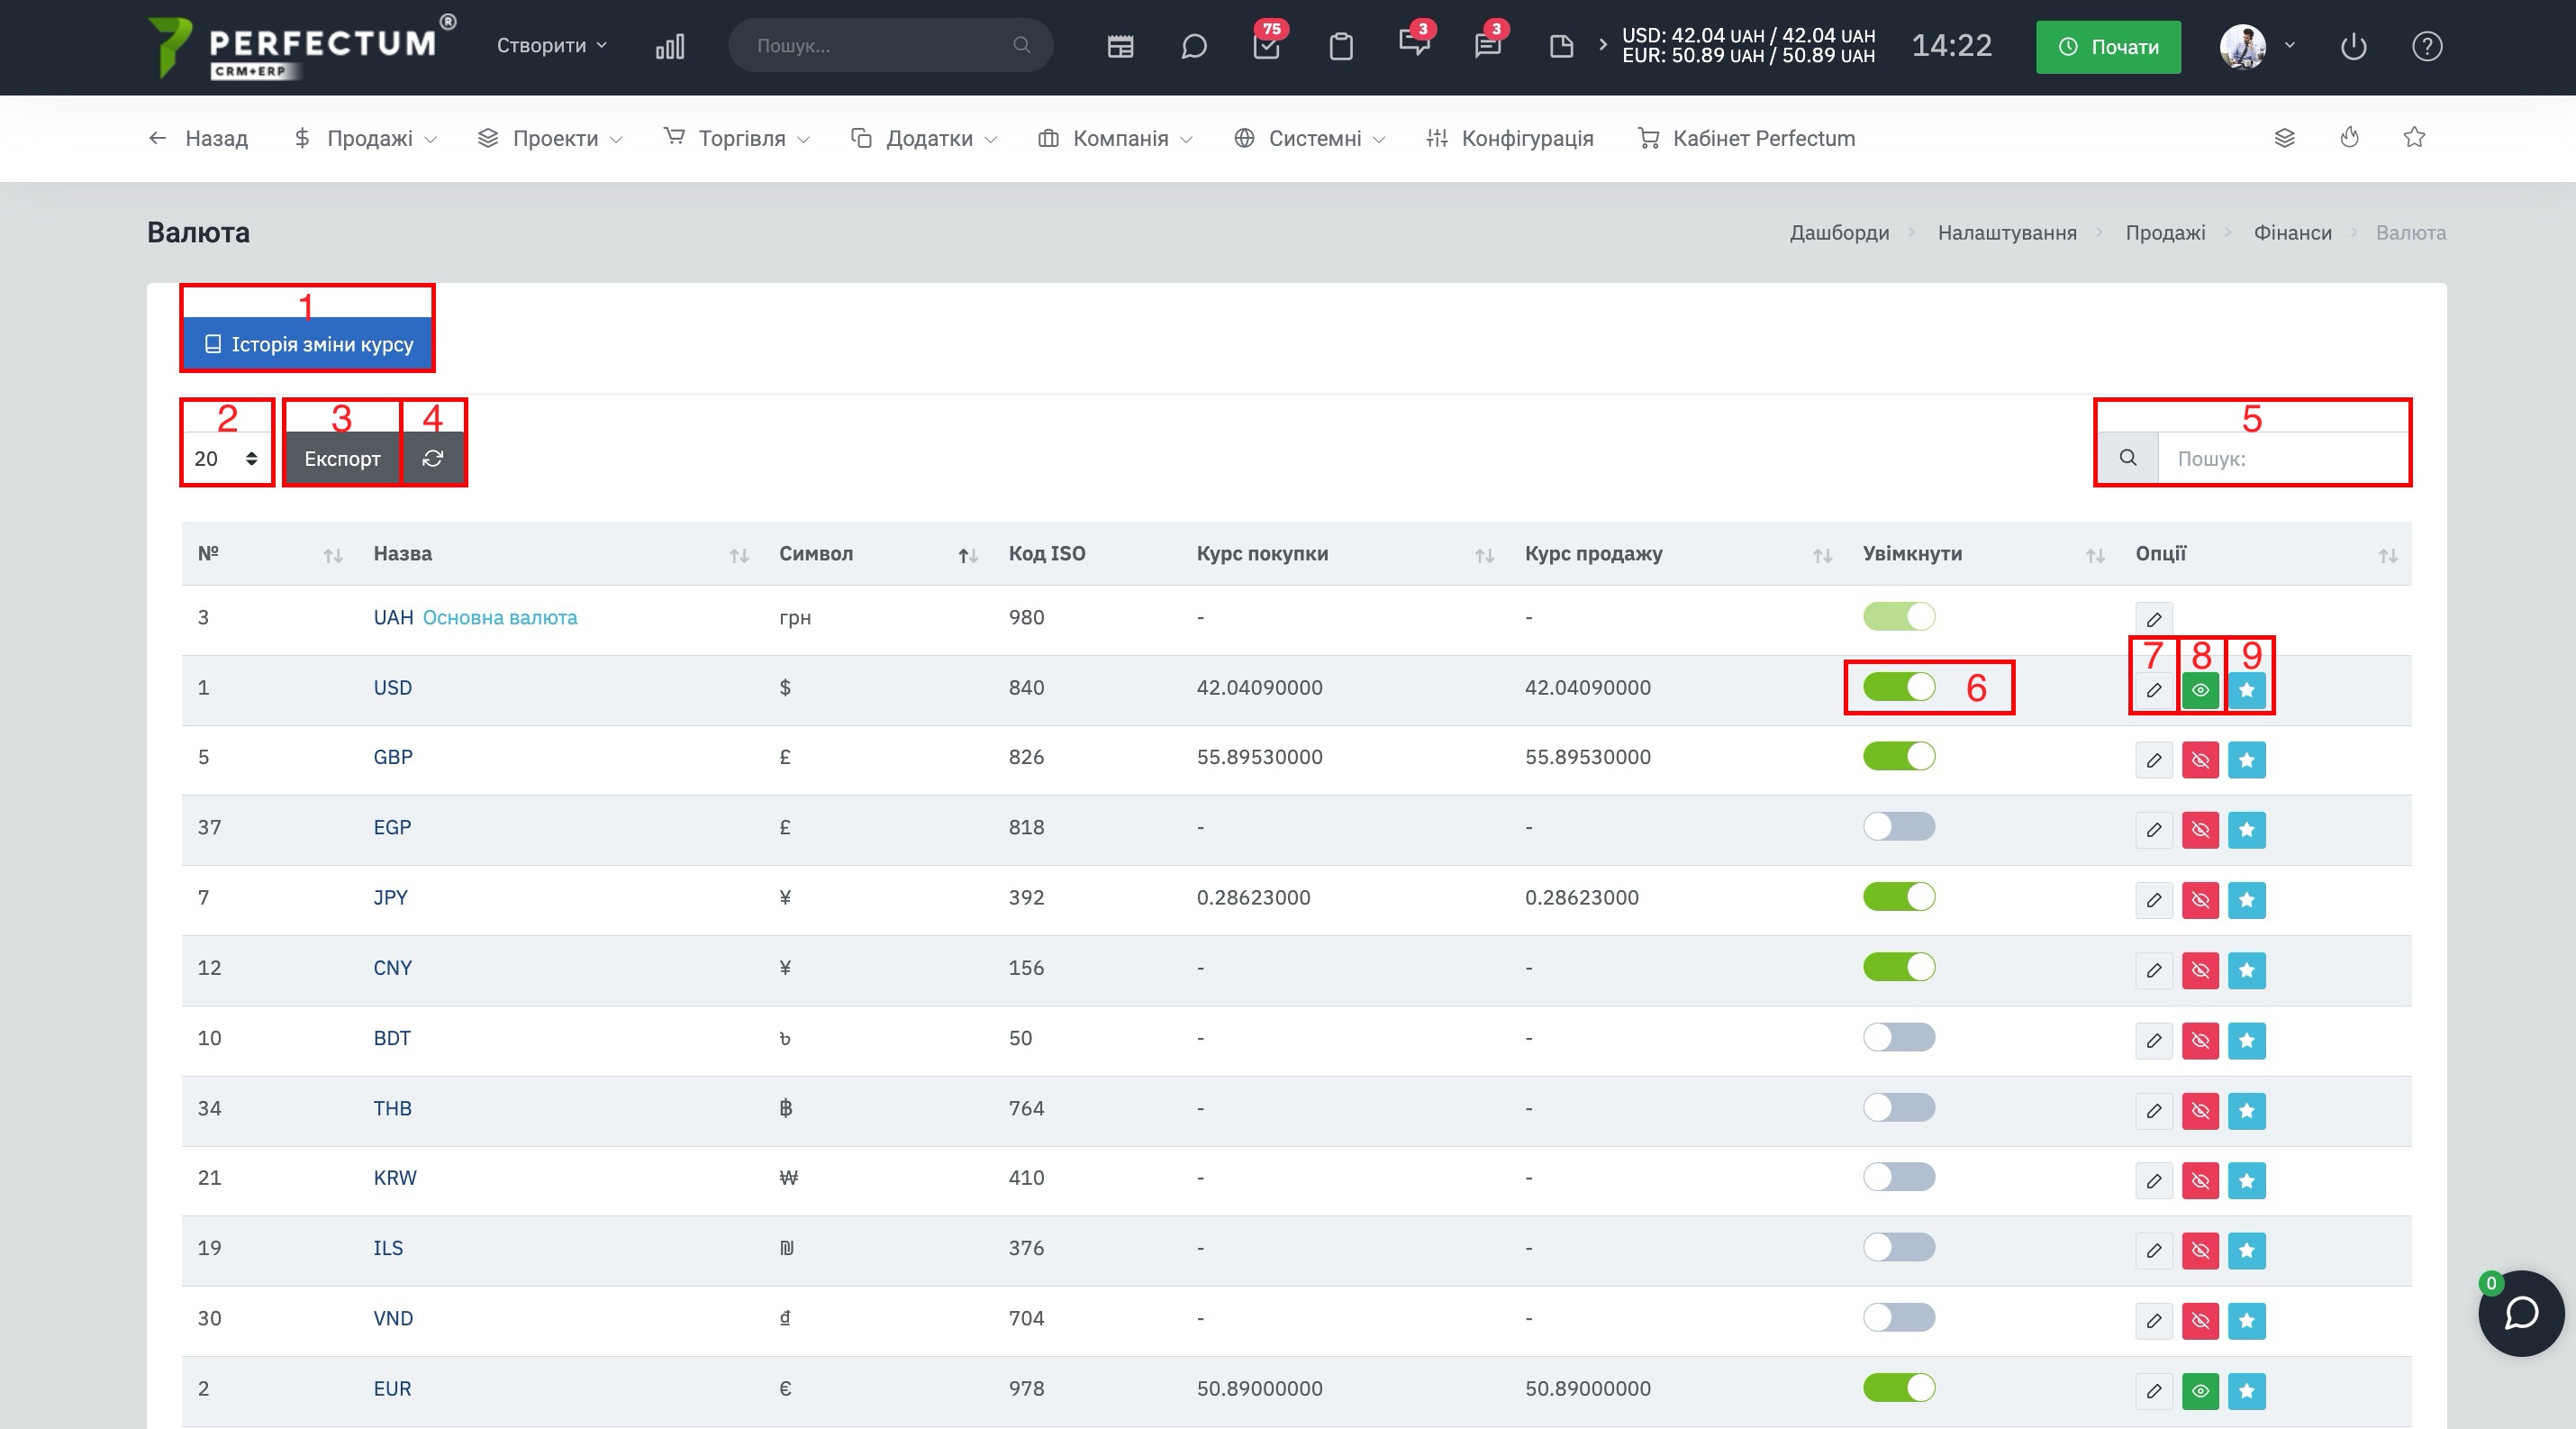Screen dimensions: 2576x1429
Task: Open the page size 20 dropdown
Action: [227, 458]
